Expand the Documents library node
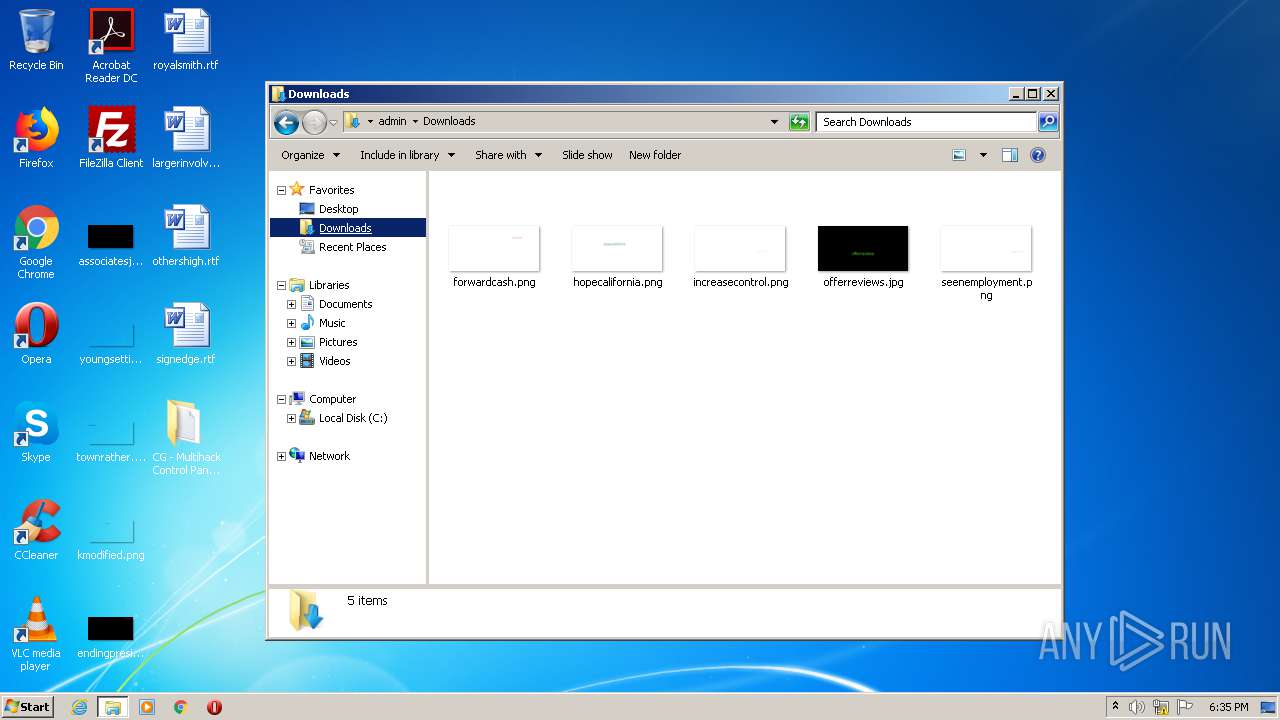The width and height of the screenshot is (1280, 720). click(291, 304)
